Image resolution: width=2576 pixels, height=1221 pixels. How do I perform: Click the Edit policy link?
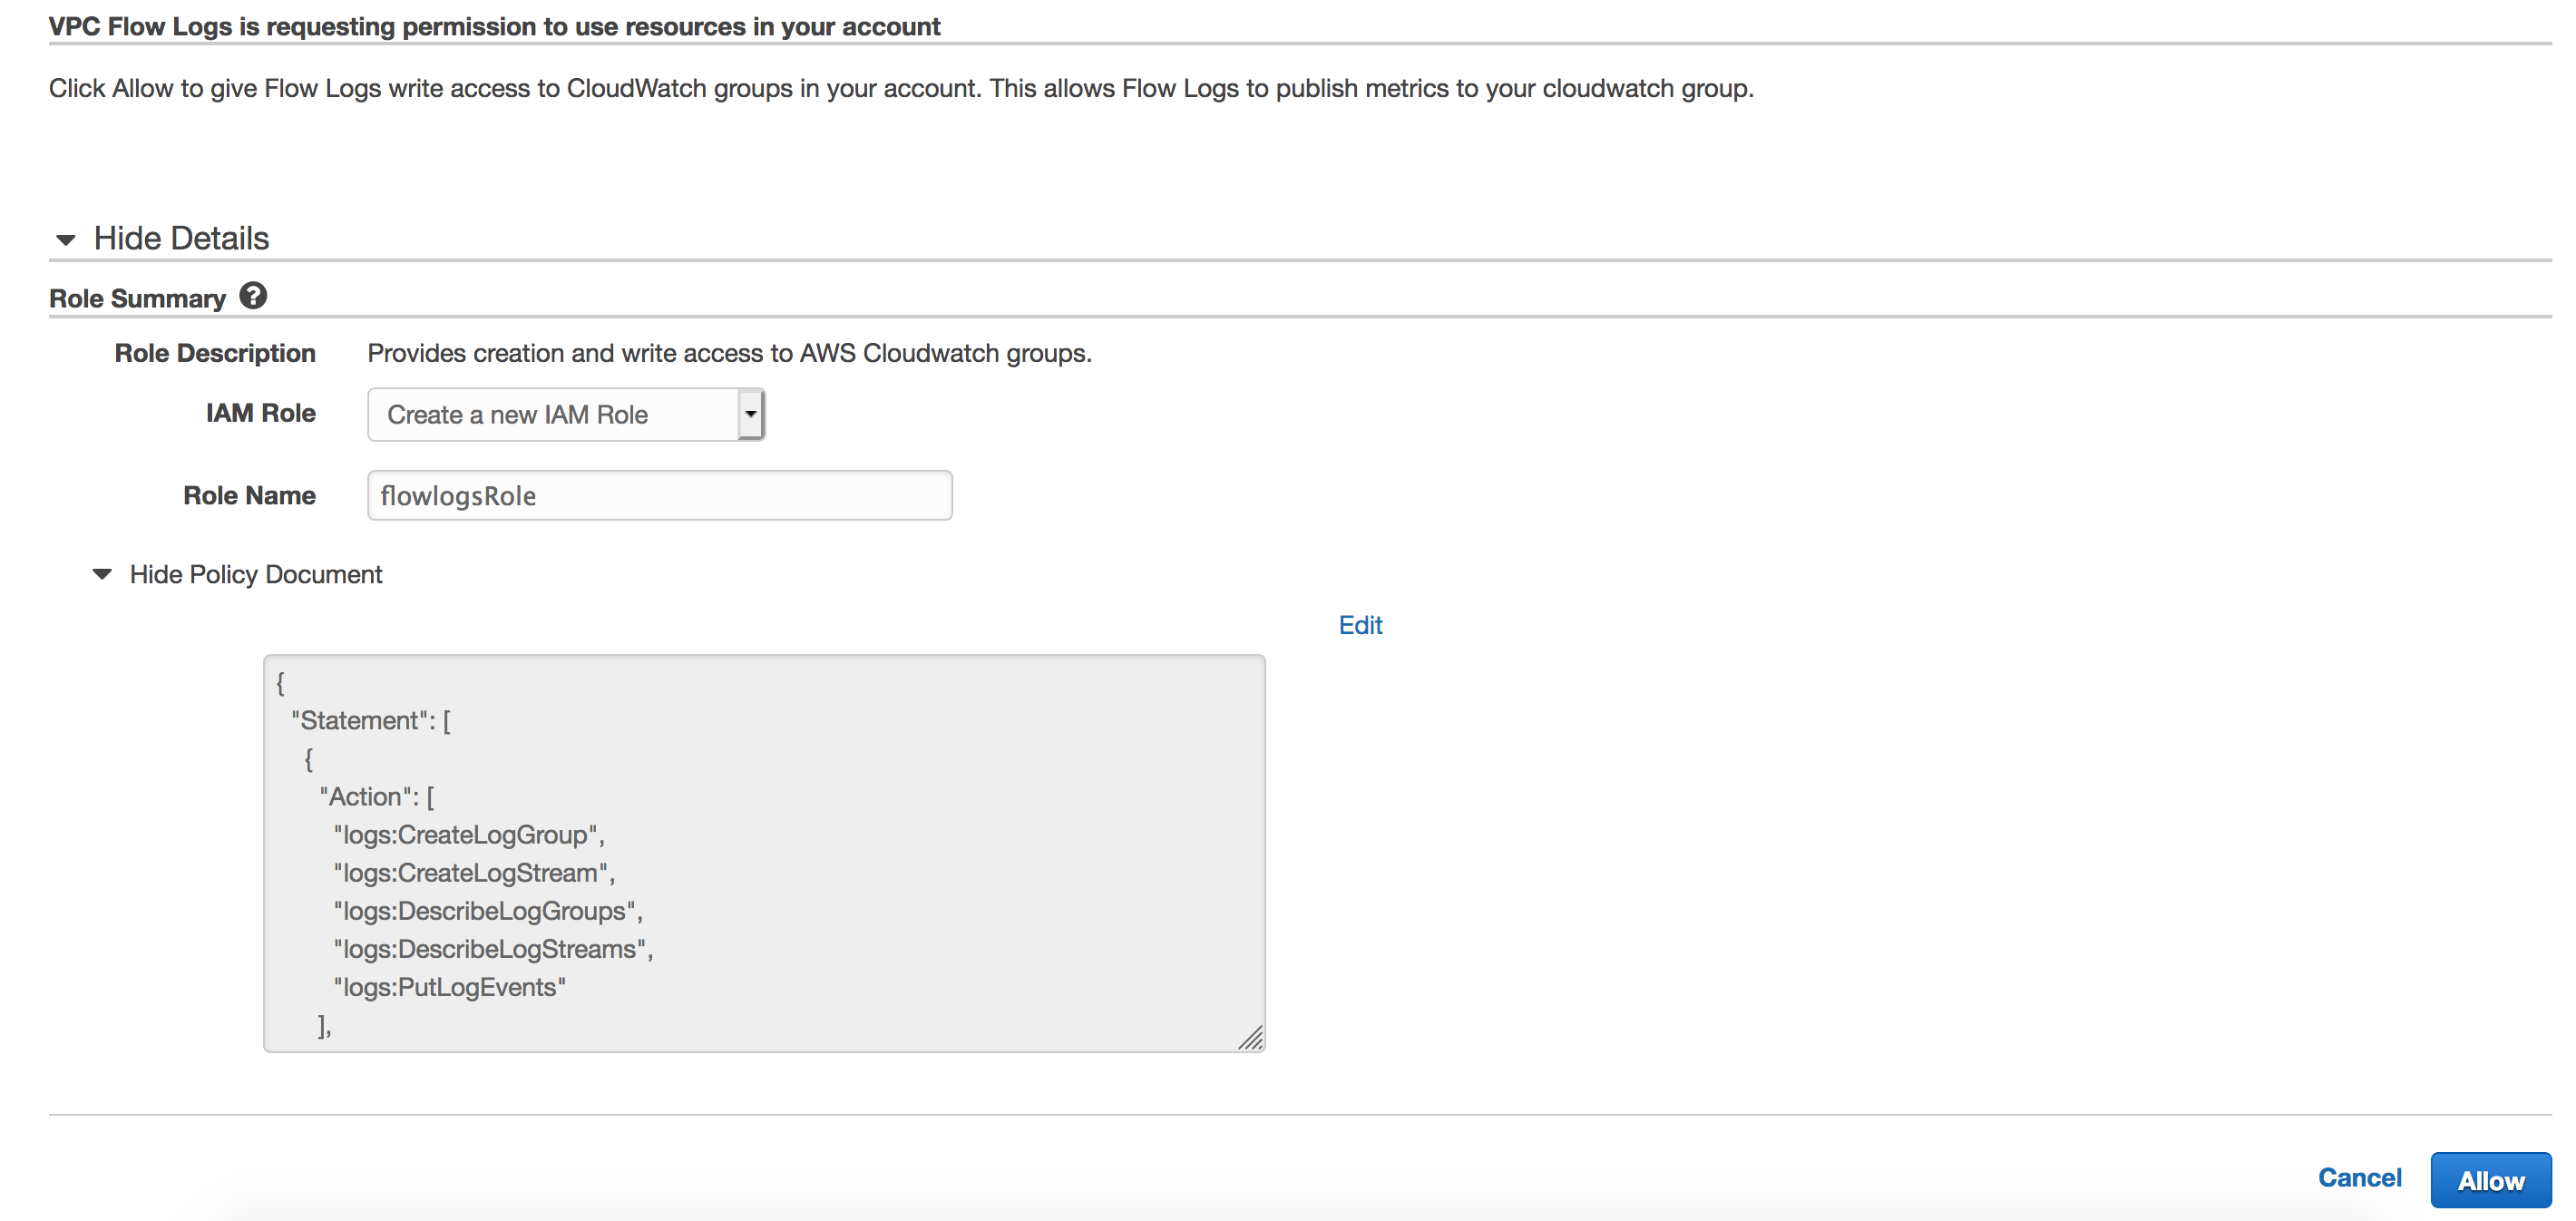(x=1360, y=625)
